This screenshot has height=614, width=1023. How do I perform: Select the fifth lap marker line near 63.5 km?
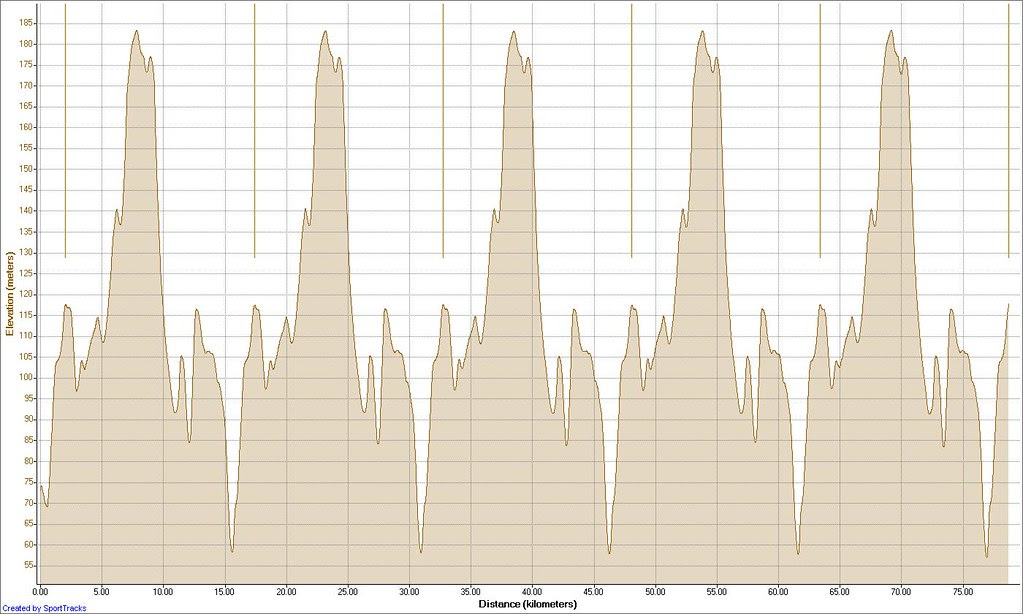(820, 130)
